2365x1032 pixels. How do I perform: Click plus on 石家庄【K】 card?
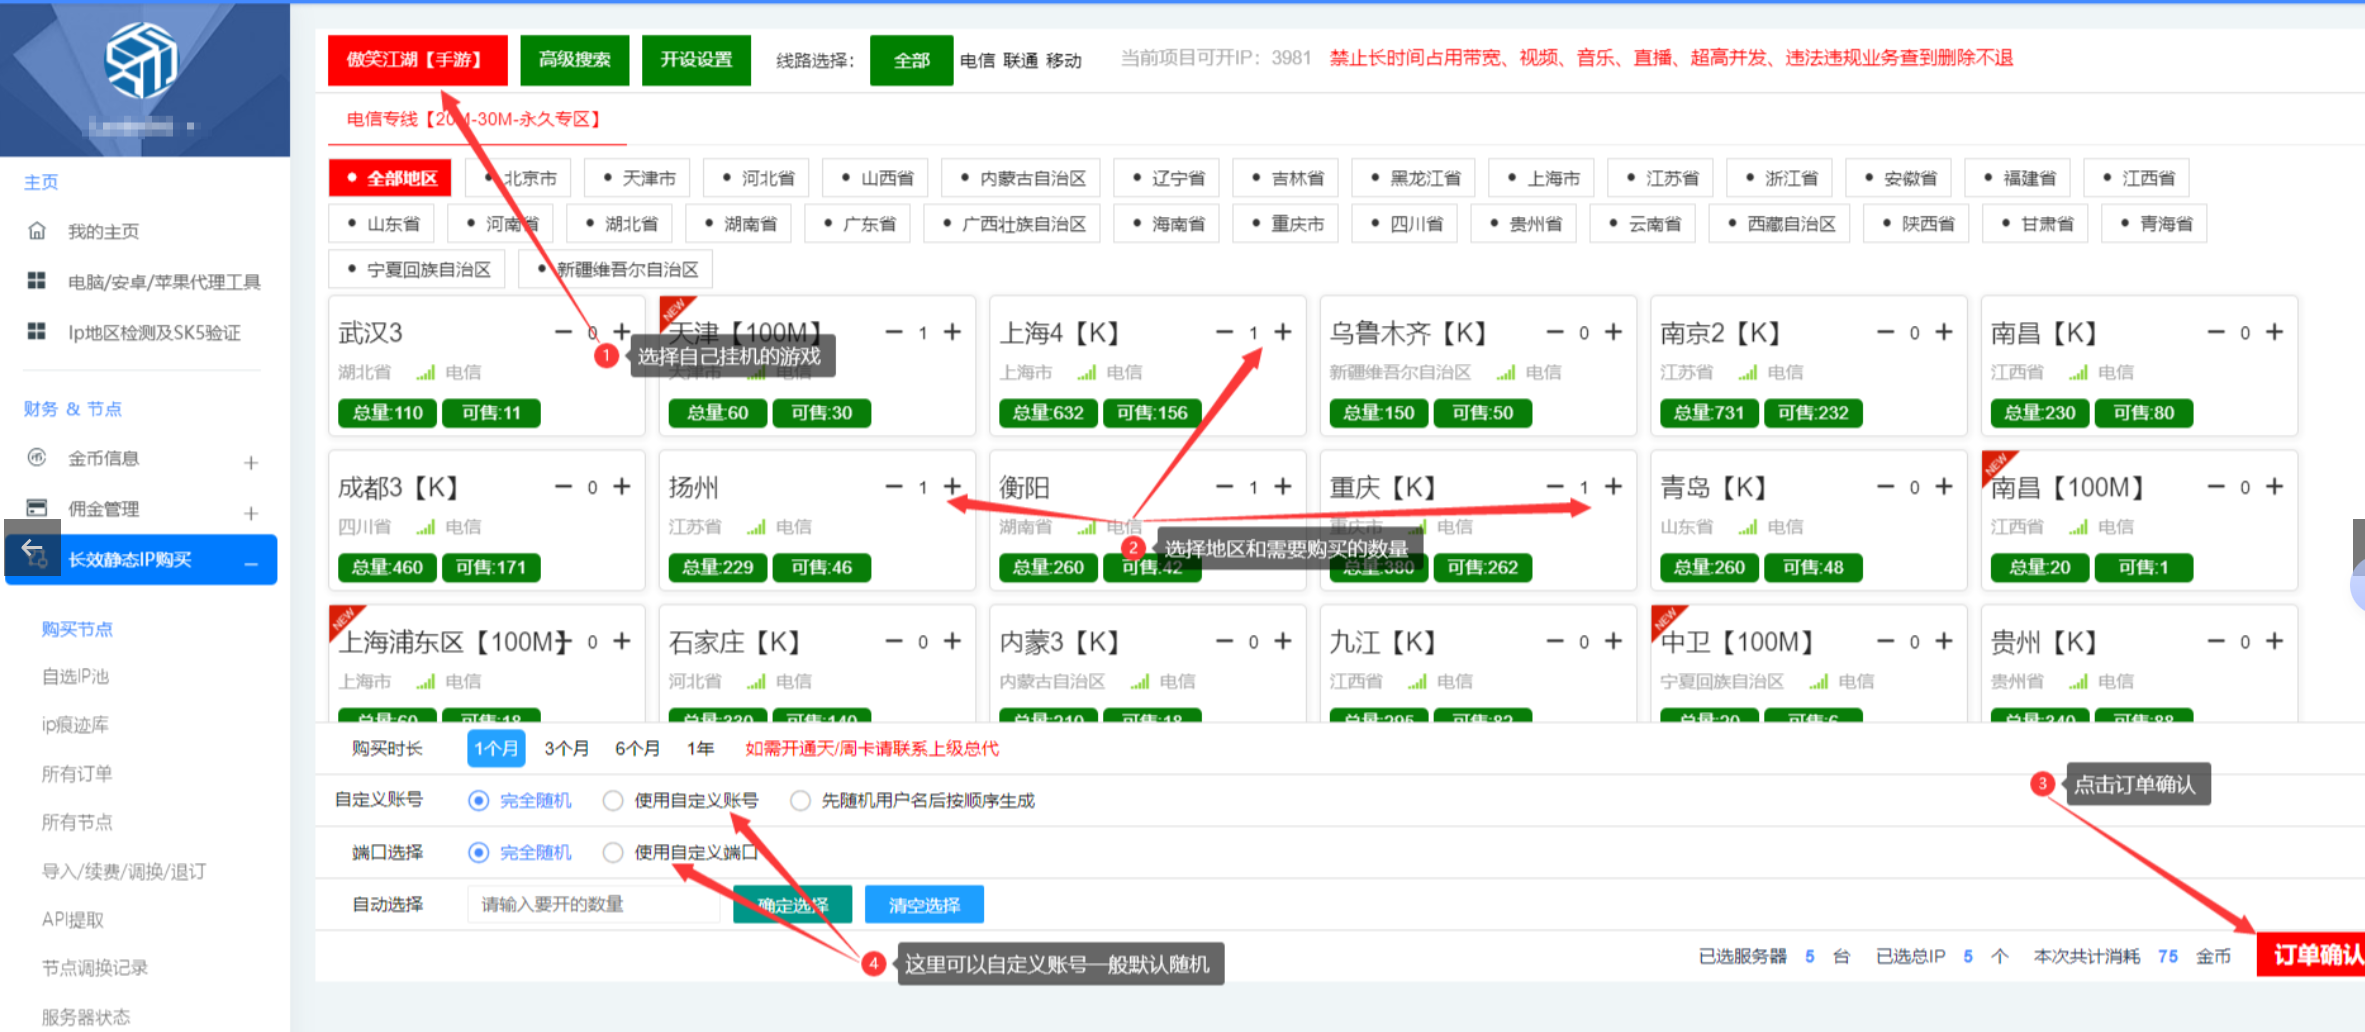(x=952, y=641)
